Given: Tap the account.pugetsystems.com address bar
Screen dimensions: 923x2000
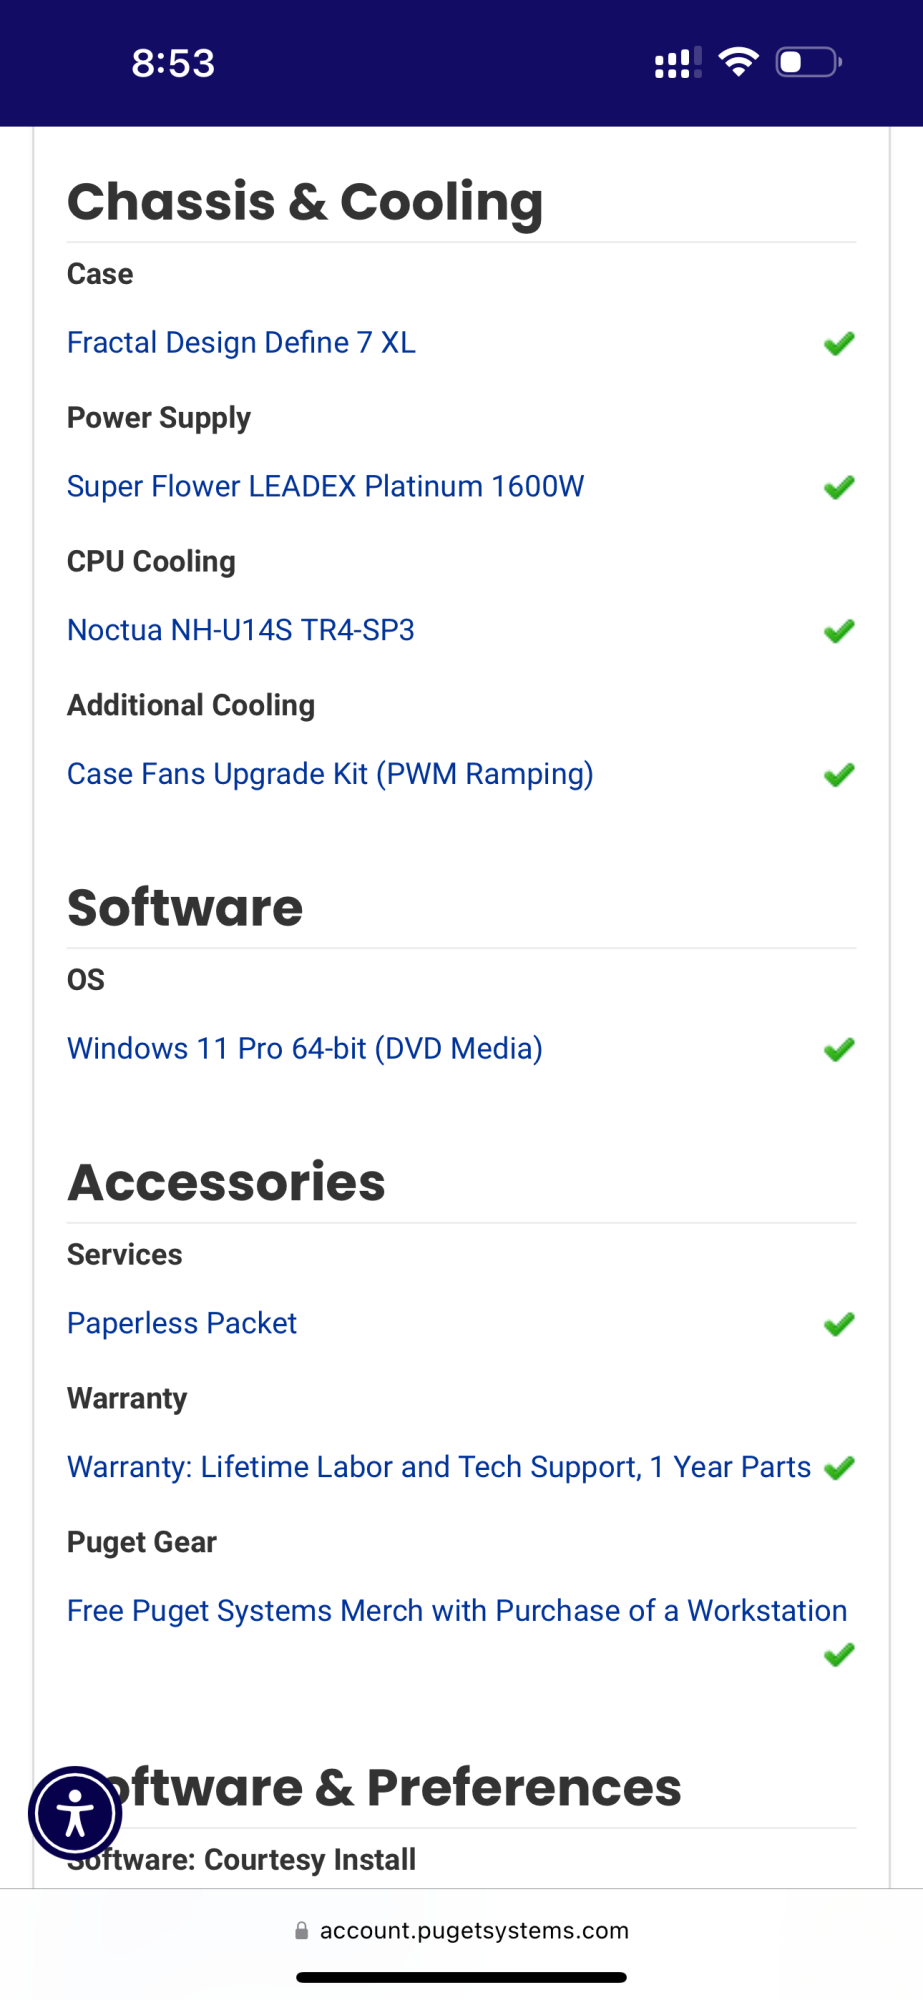Looking at the screenshot, I should (474, 1931).
